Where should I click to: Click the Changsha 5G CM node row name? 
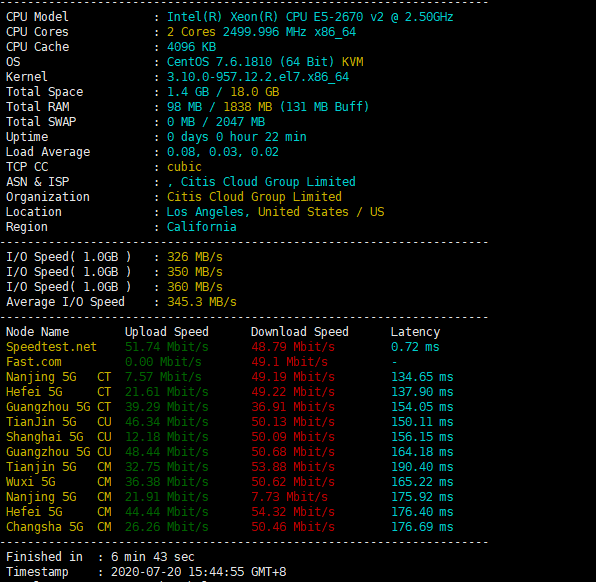click(x=59, y=527)
